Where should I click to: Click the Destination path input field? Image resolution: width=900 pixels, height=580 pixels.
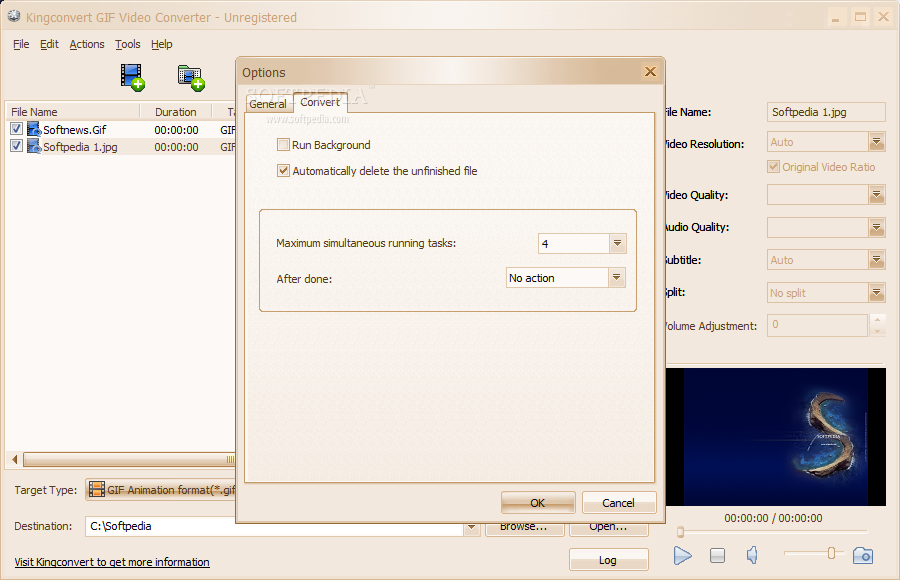[x=274, y=526]
